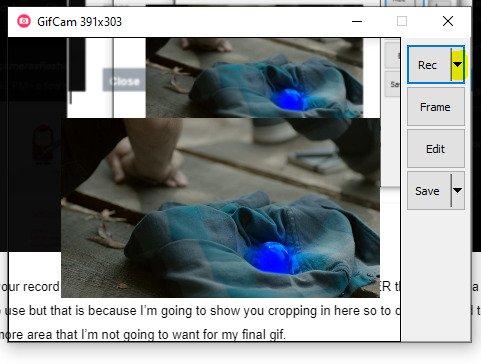This screenshot has height=364, width=481.
Task: Click the Rec button in GifCam
Action: (429, 65)
